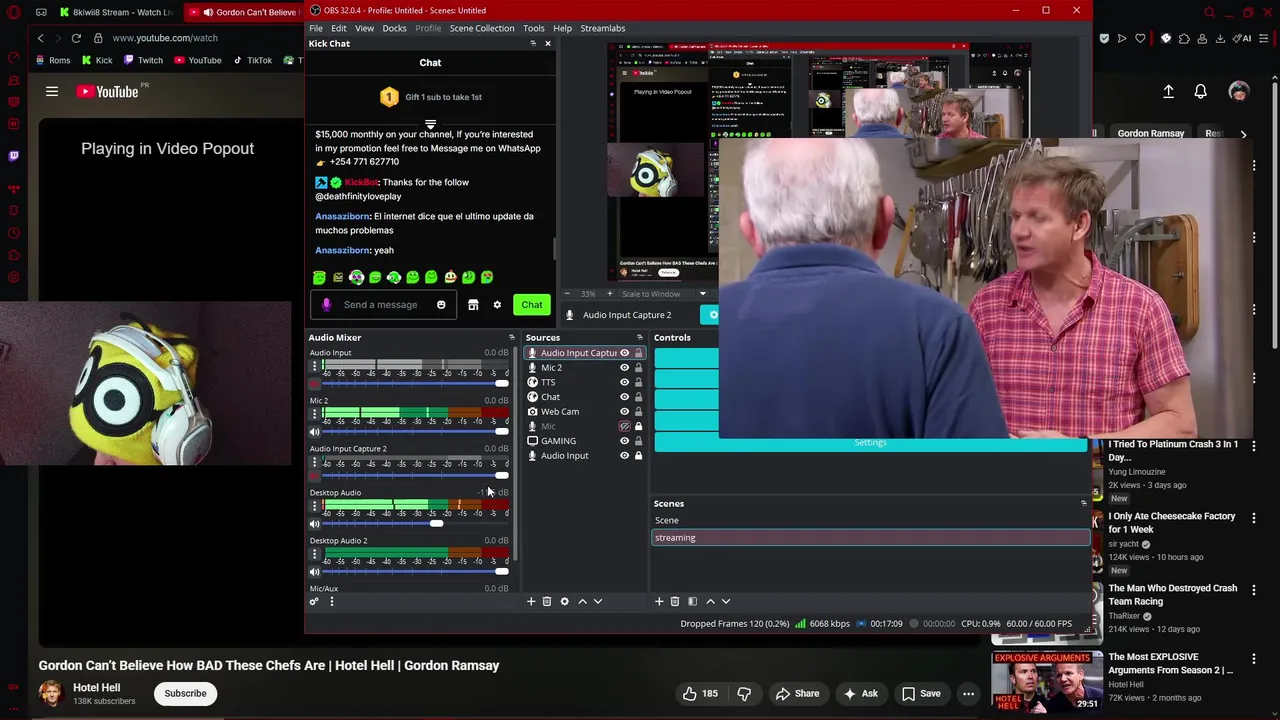Open Audio Mixer three-dot menu at bottom
The width and height of the screenshot is (1280, 720).
tap(332, 601)
